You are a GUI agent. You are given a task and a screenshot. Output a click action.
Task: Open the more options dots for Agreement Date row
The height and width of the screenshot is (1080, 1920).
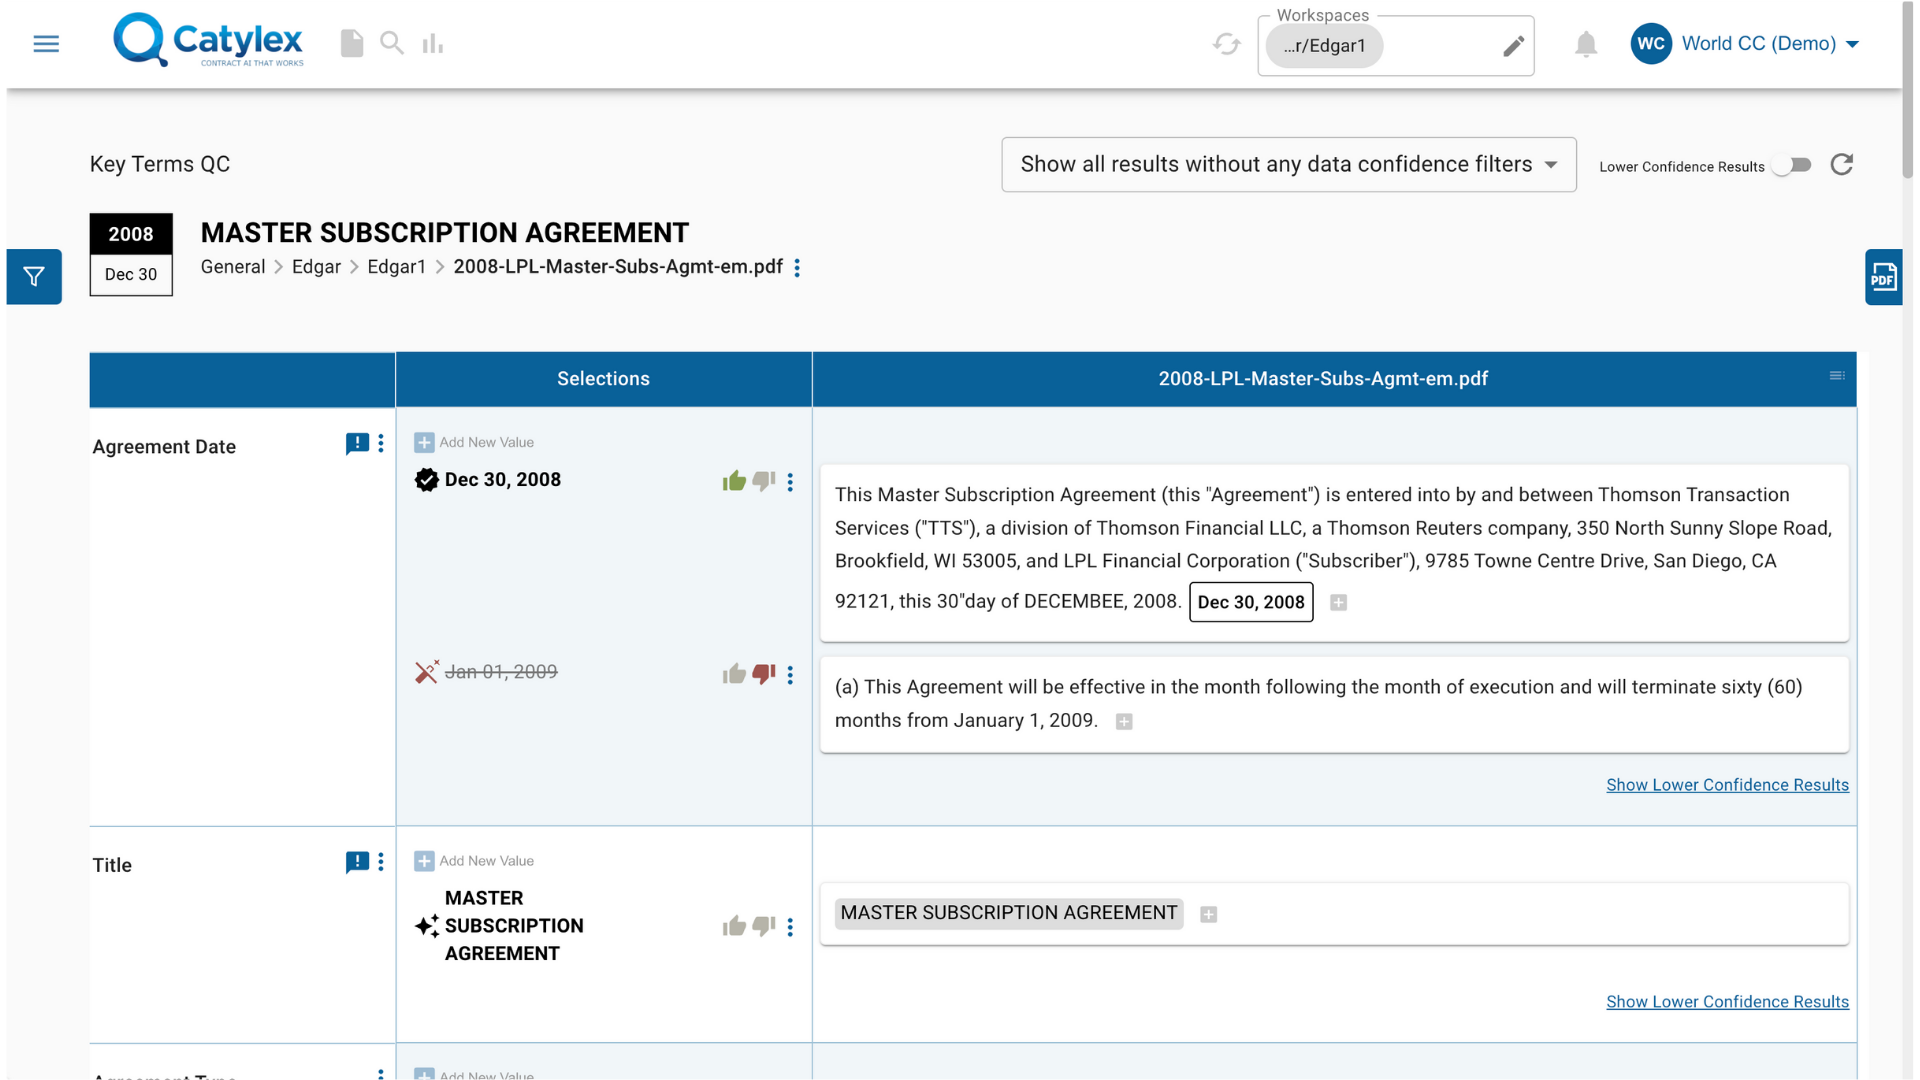click(x=381, y=444)
